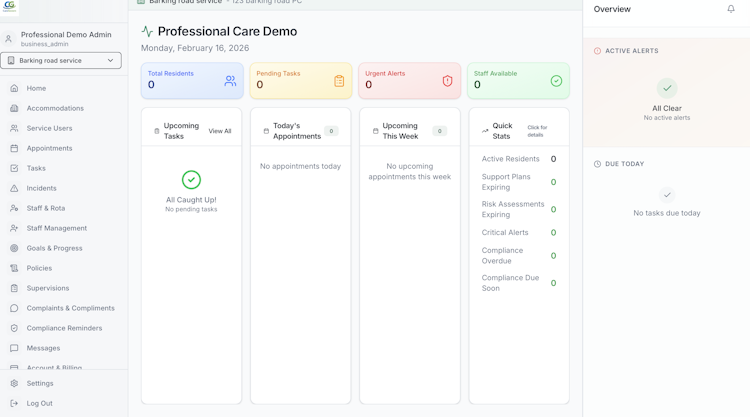Screen dimensions: 750x417
Task: Click the Quick Stats 'Click for details' link
Action: pyautogui.click(x=537, y=131)
